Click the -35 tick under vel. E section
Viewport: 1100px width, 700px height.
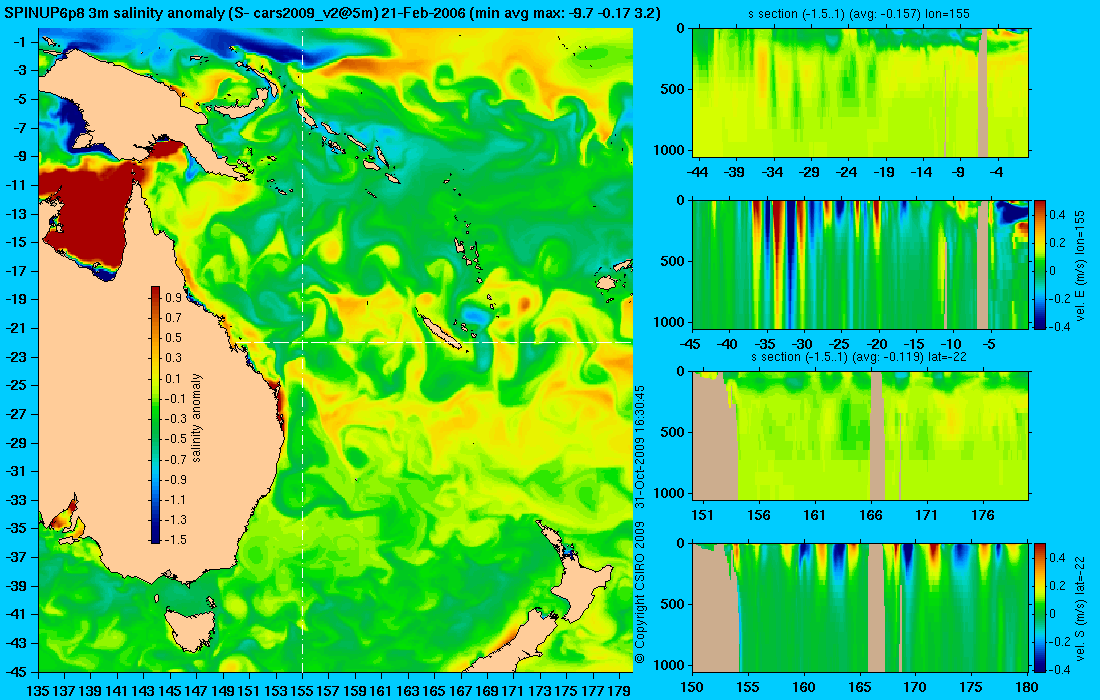[x=765, y=344]
